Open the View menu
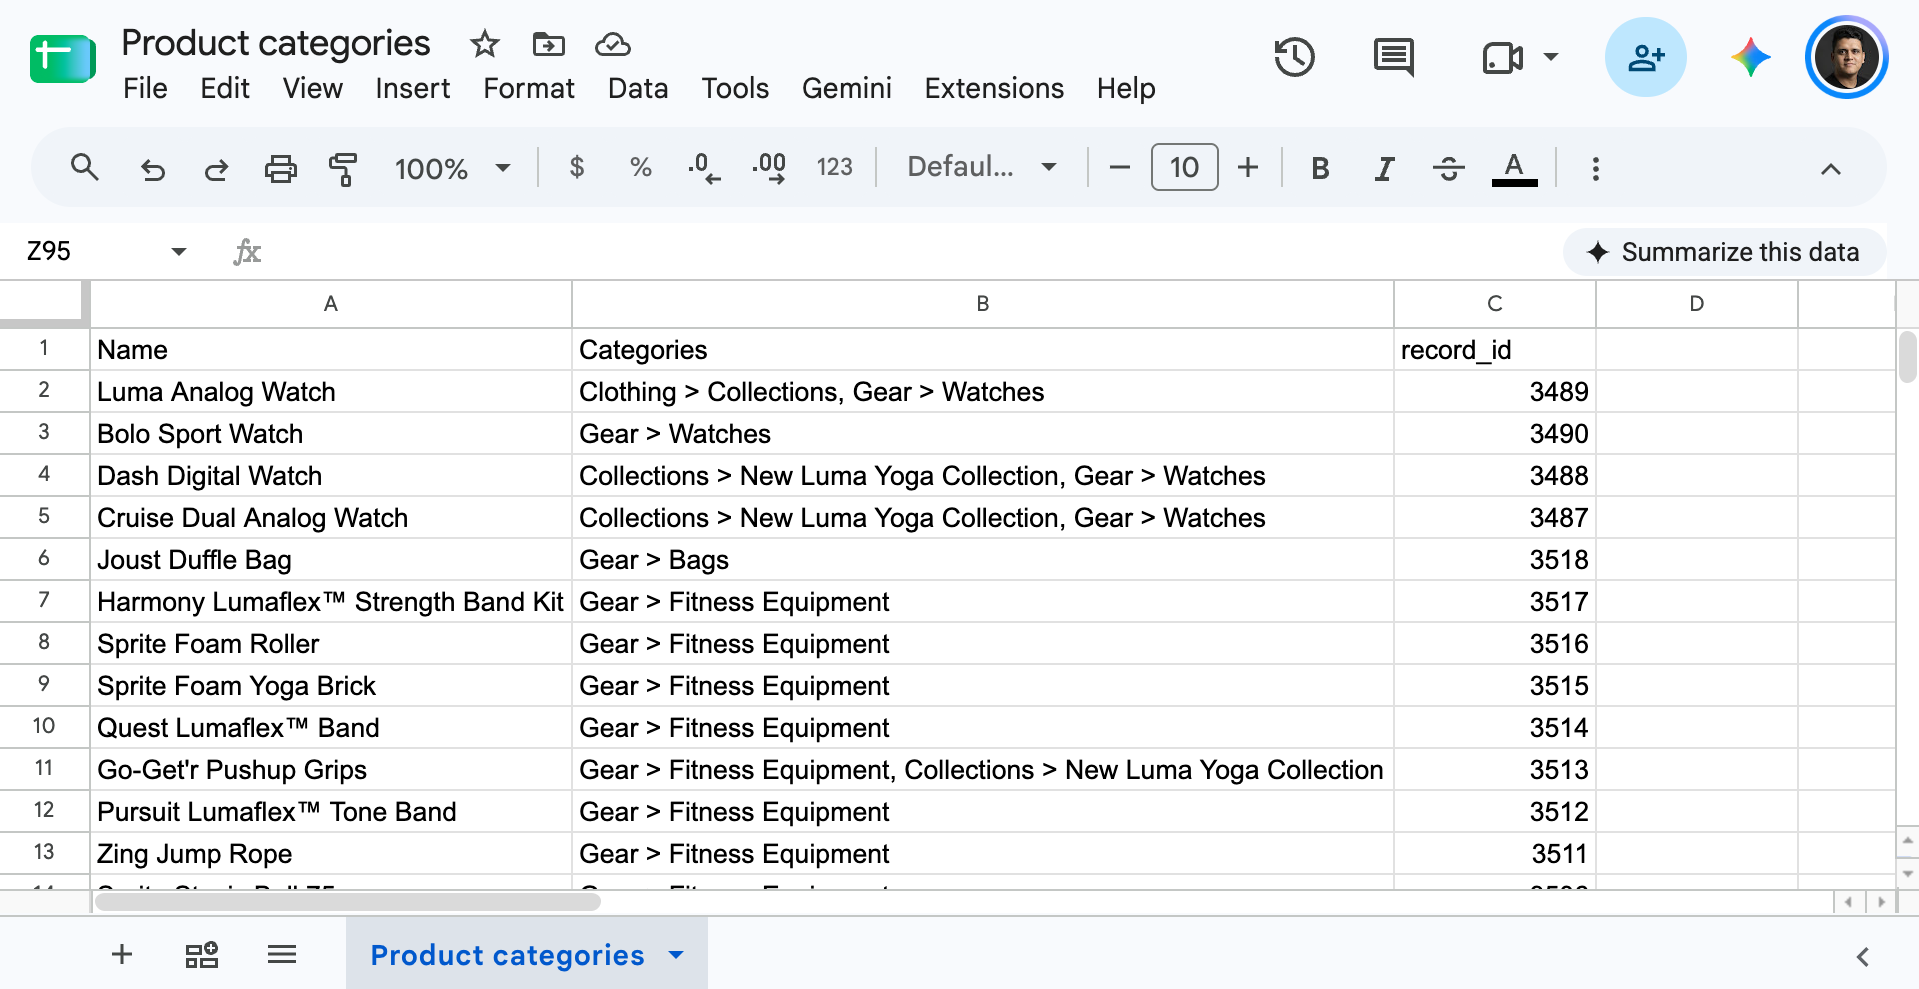 pos(313,88)
